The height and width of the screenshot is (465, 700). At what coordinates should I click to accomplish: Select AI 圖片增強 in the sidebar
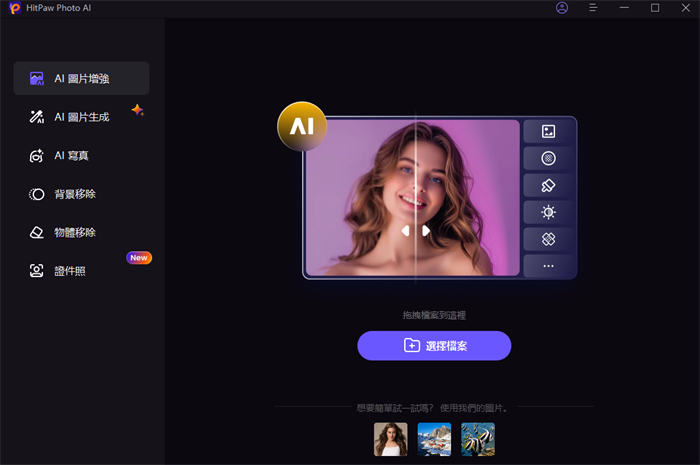pyautogui.click(x=81, y=78)
